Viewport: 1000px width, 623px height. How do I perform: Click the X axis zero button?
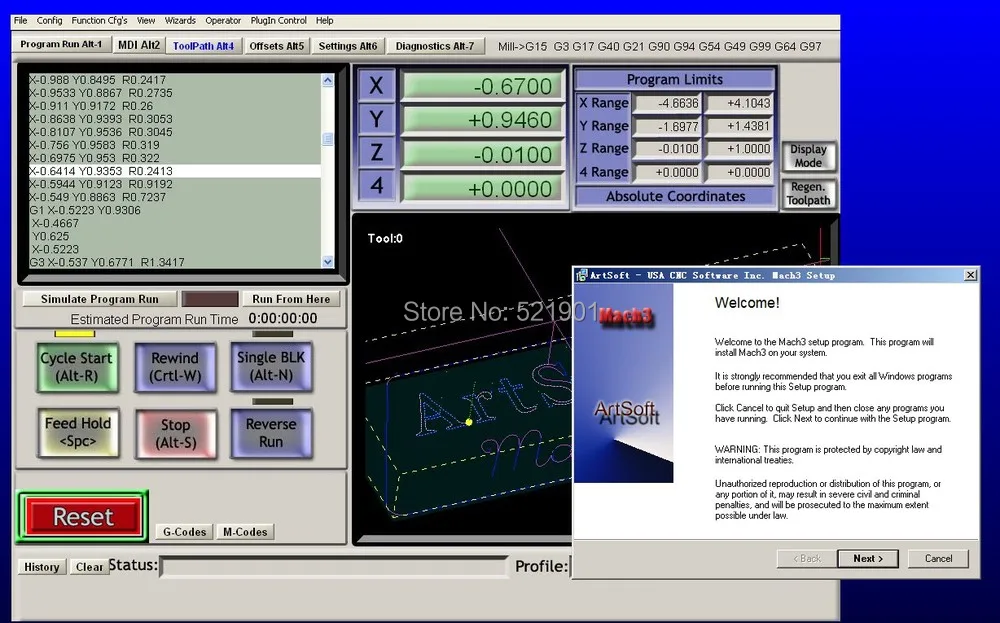coord(376,85)
